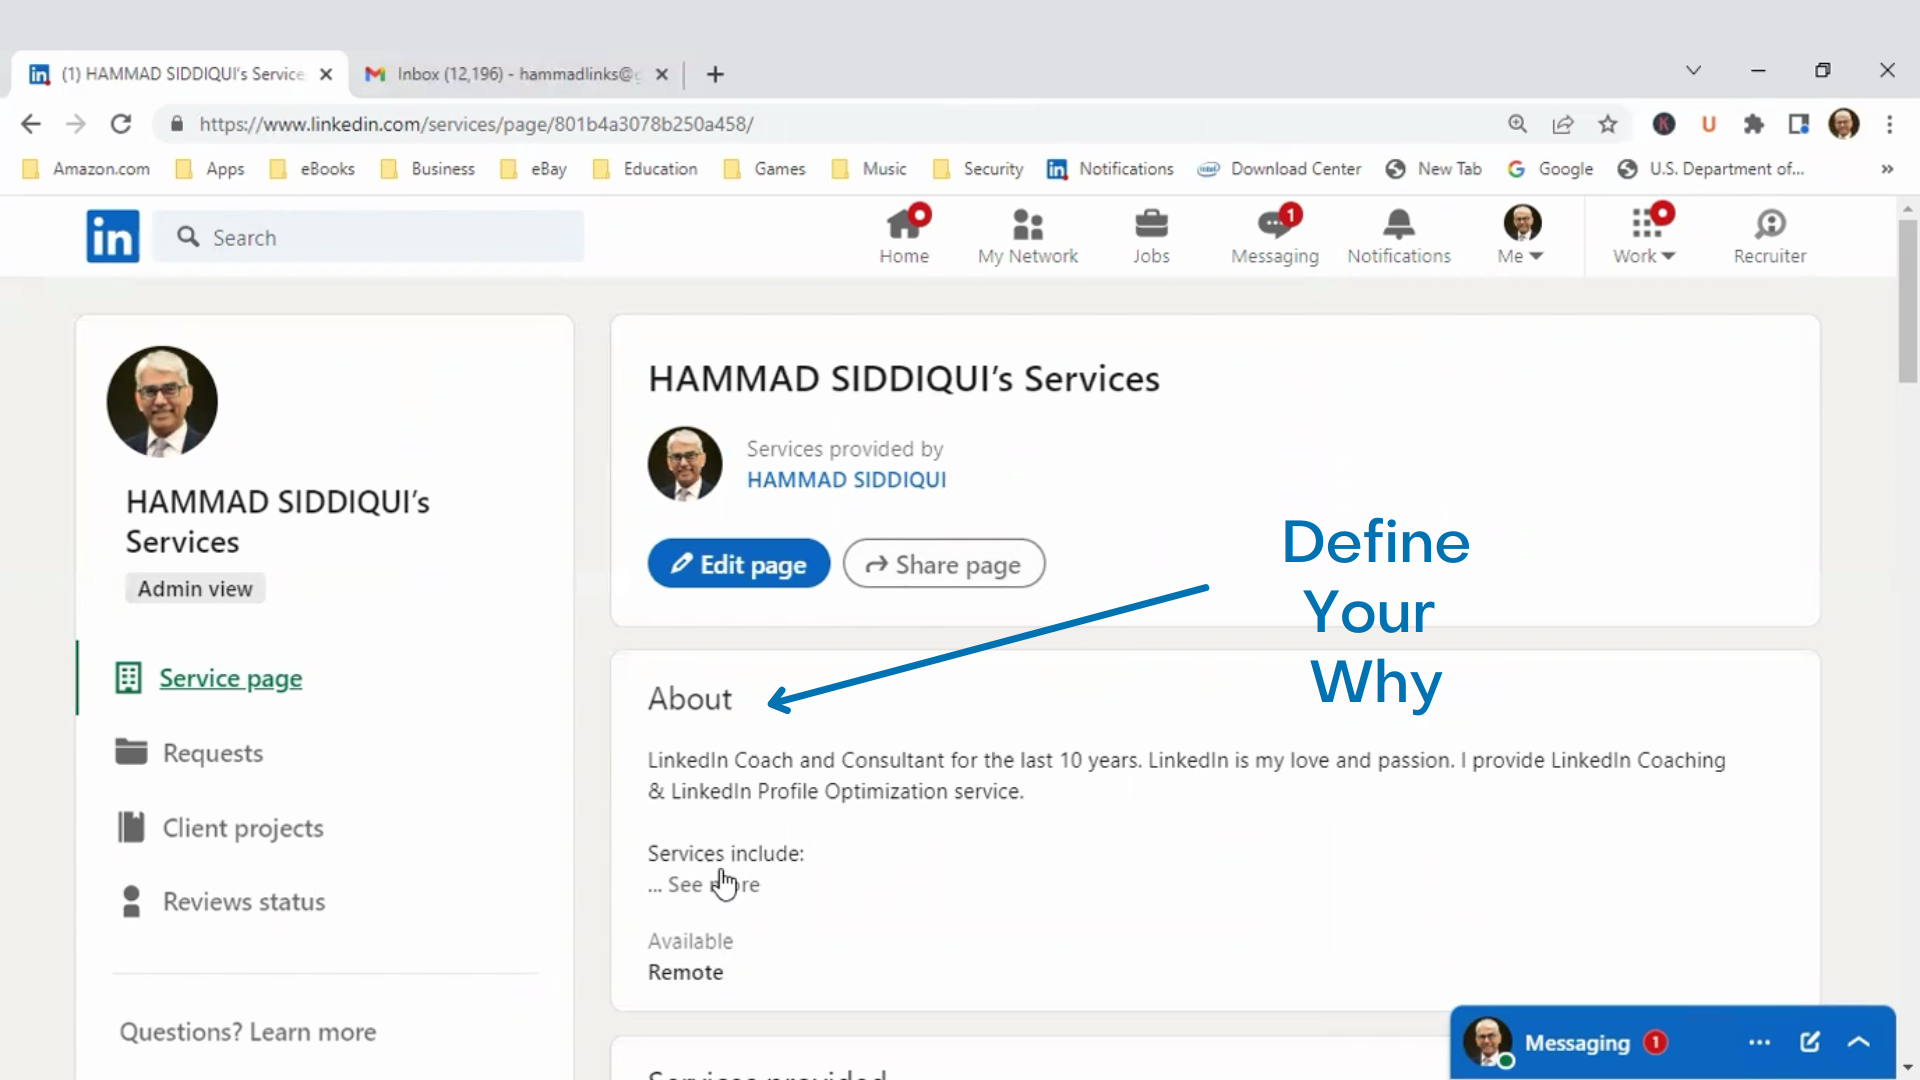
Task: Bookmark this page with the star icon
Action: (1608, 124)
